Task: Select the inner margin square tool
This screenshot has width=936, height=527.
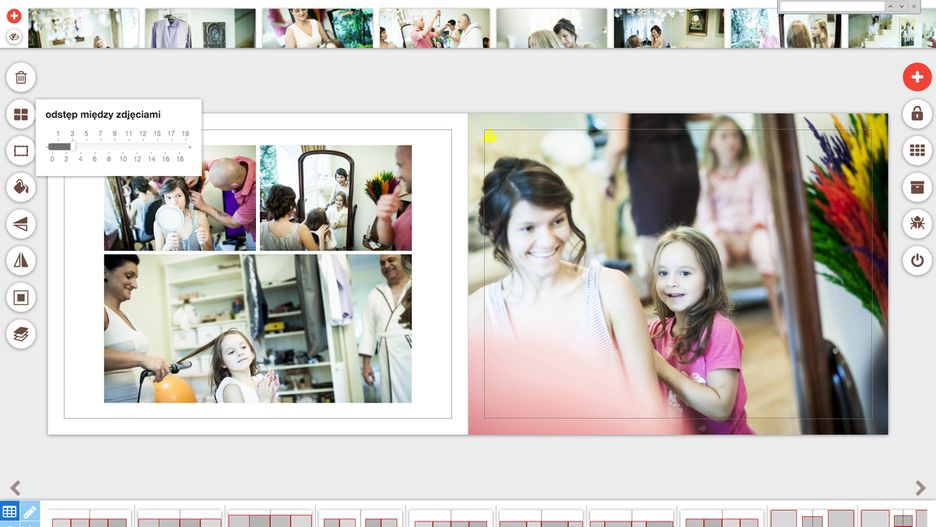Action: (x=21, y=297)
